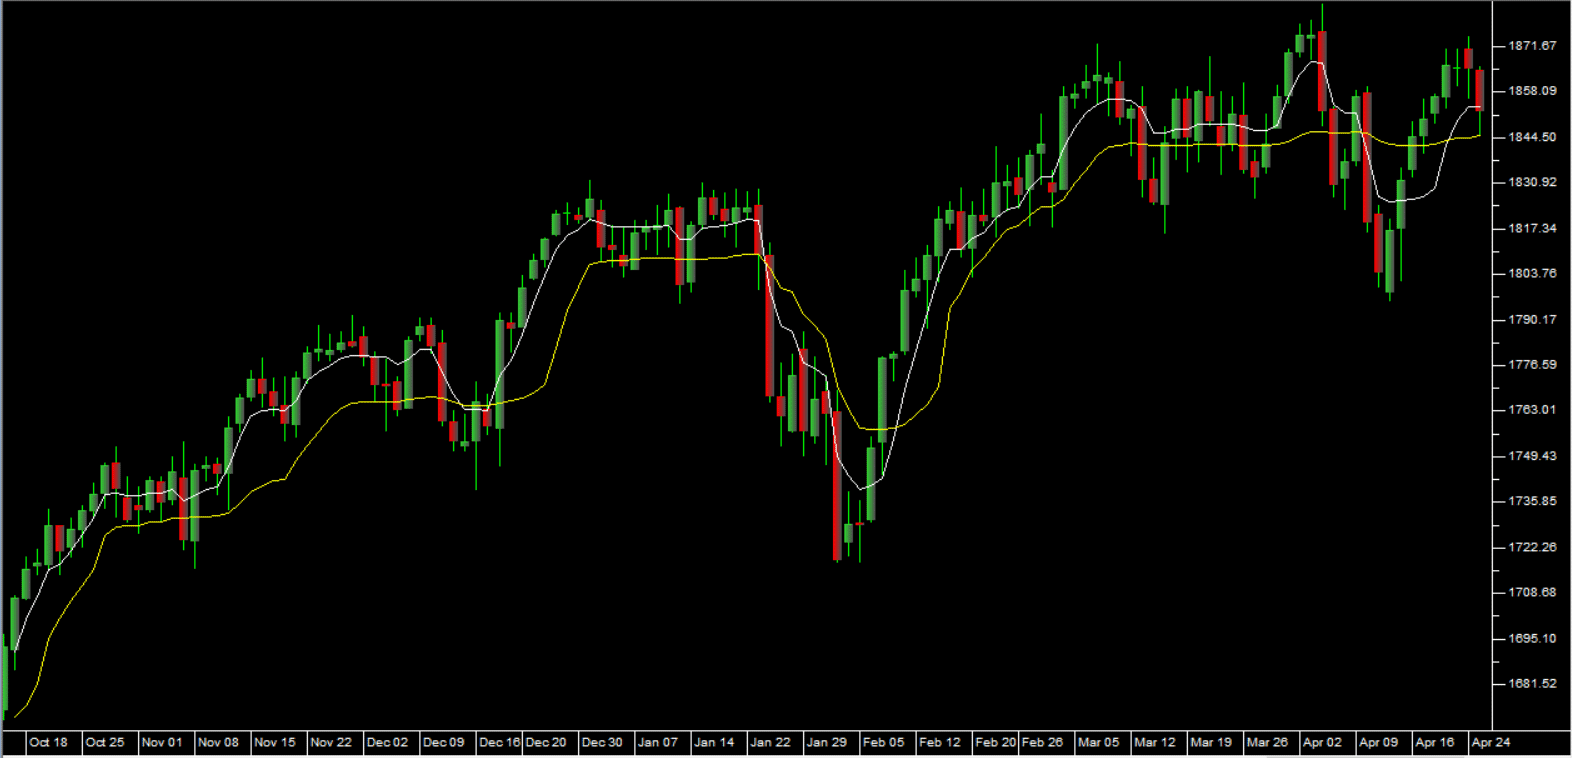Click the Jan 07 date label
This screenshot has height=758, width=1572.
coord(658,742)
